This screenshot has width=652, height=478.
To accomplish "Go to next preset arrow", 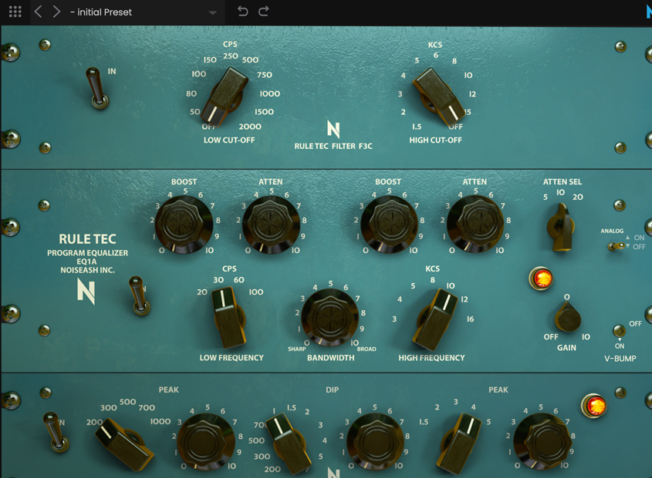I will pyautogui.click(x=57, y=12).
